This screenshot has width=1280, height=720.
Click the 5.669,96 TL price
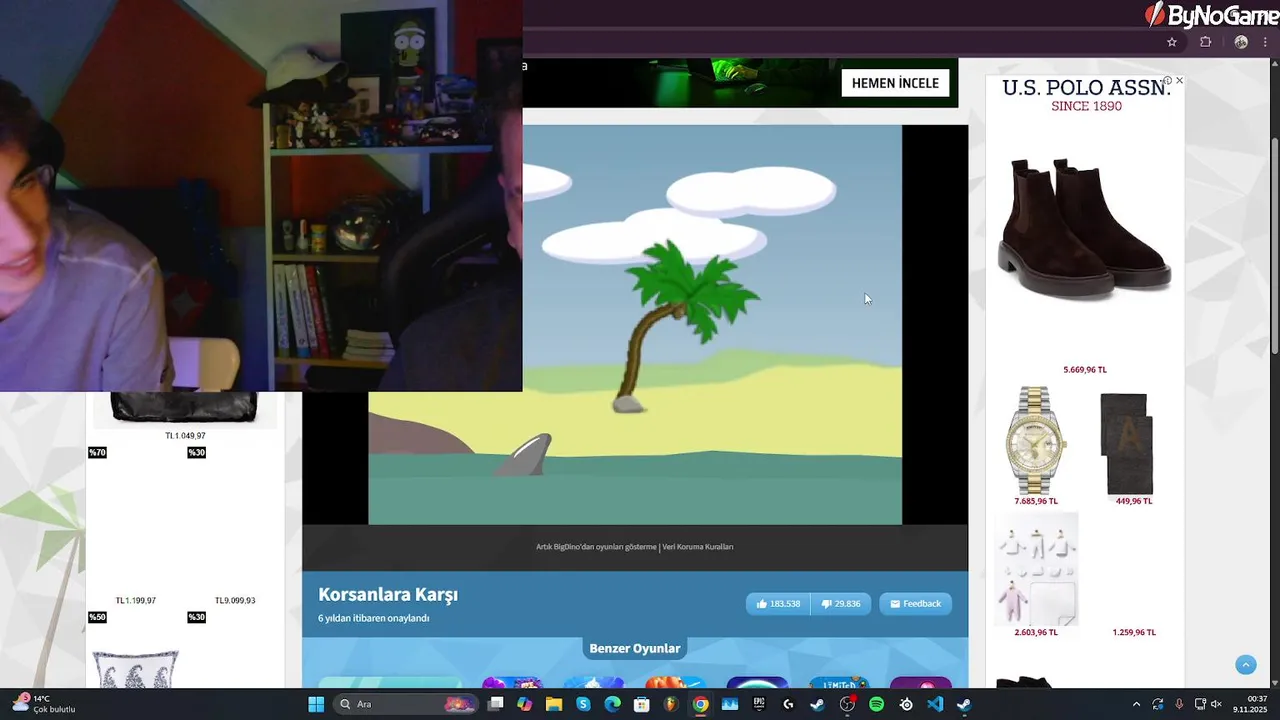pos(1085,370)
